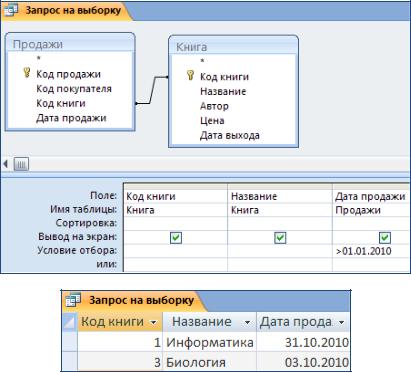Click the Книга table title bar
The height and width of the screenshot is (372, 411).
point(233,46)
